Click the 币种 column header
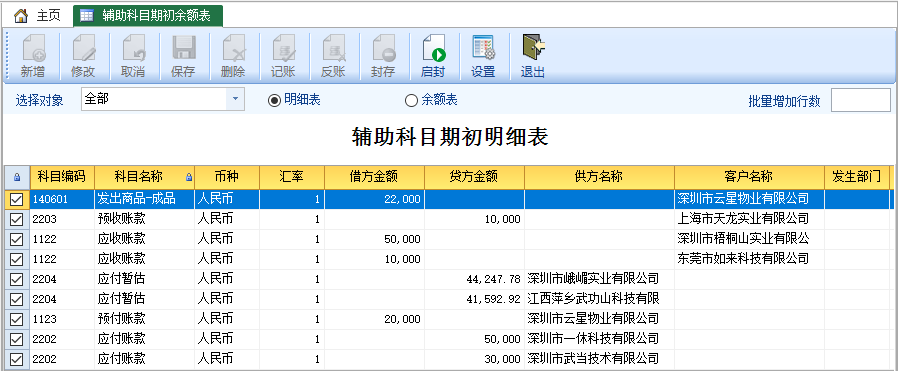 coord(227,177)
